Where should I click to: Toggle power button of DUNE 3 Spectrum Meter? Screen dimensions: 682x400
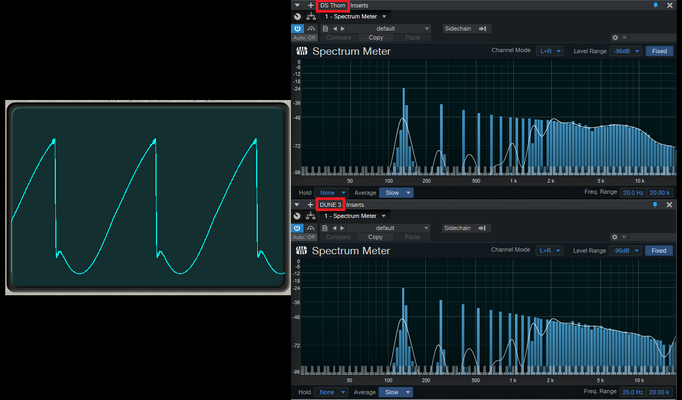(297, 228)
